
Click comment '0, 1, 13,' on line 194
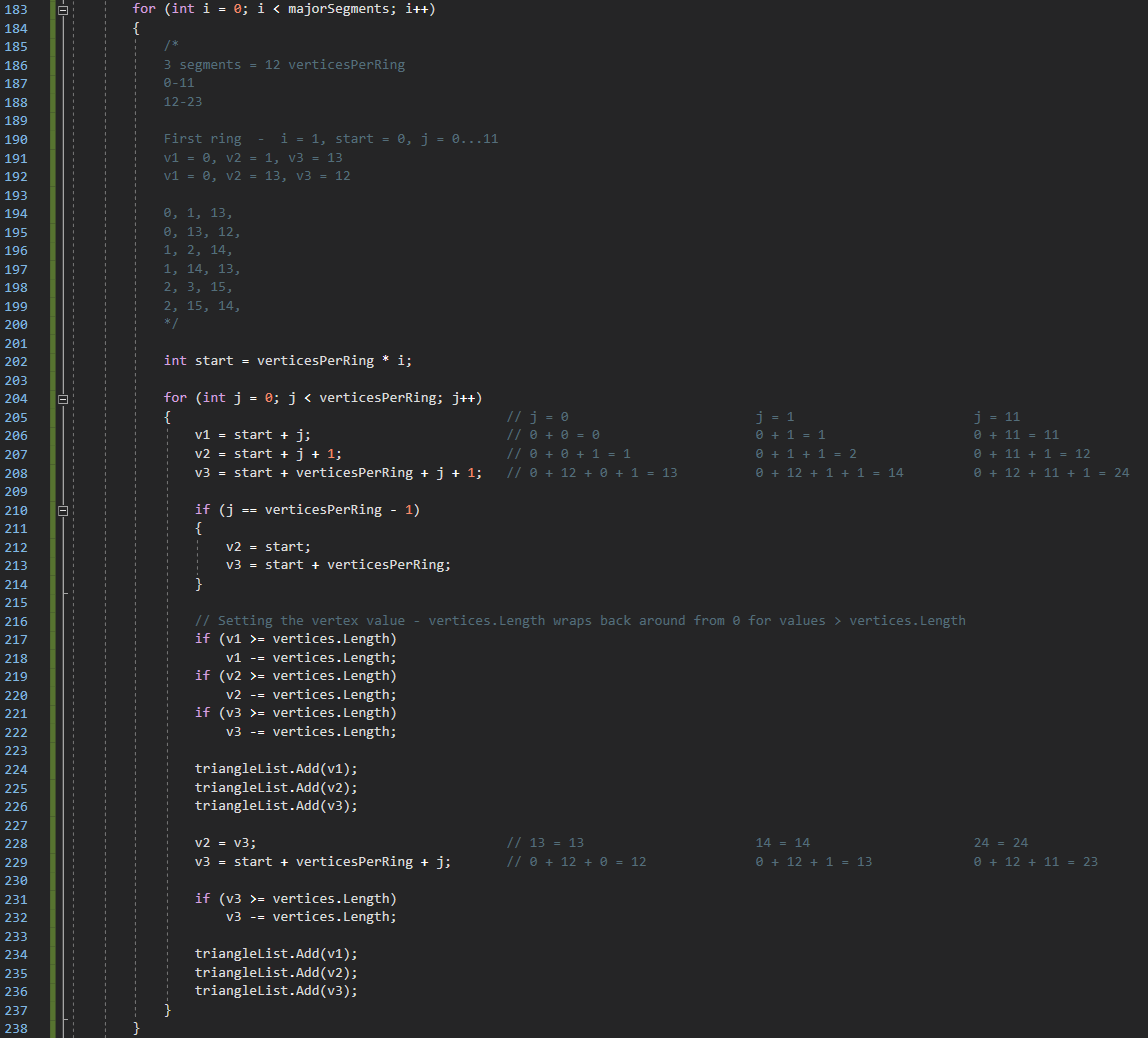point(198,213)
